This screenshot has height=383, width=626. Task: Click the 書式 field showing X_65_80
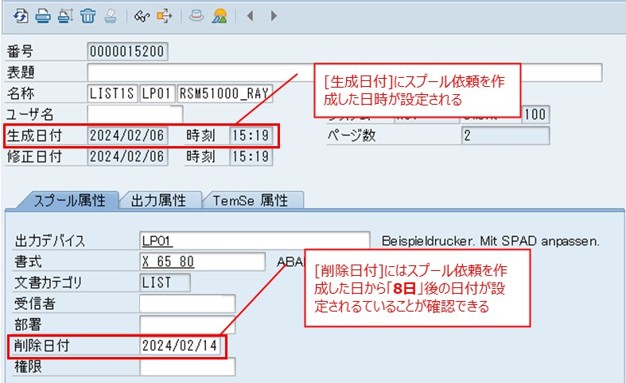pos(202,262)
